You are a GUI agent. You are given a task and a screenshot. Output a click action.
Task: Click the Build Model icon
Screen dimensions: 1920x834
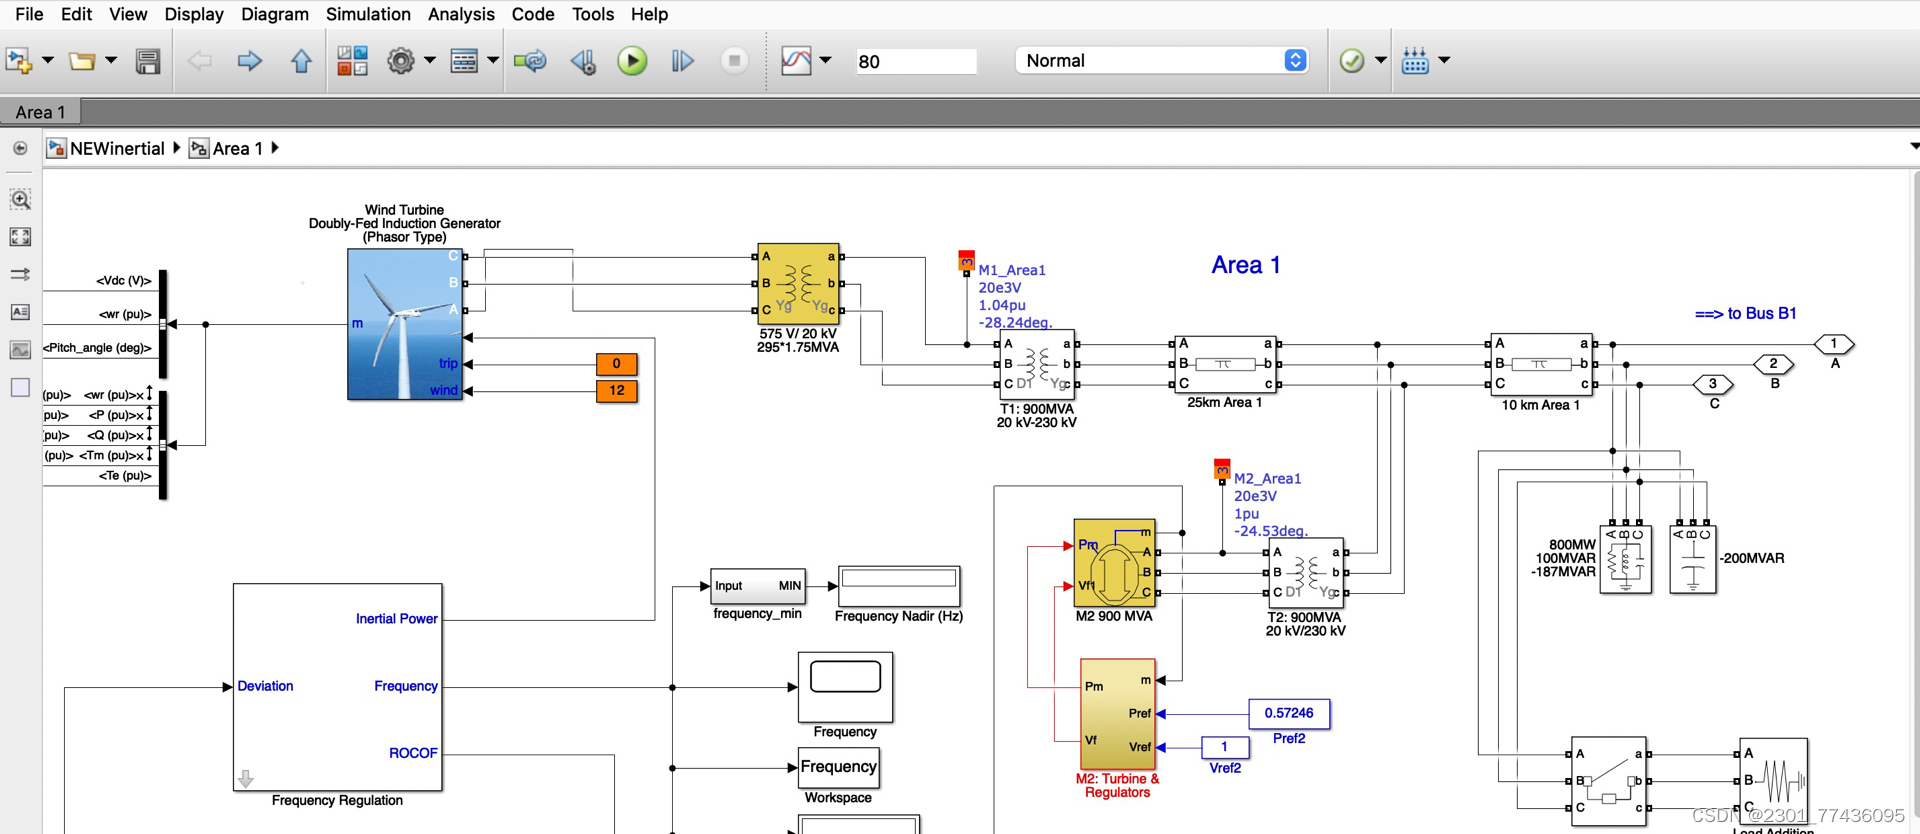point(1415,61)
